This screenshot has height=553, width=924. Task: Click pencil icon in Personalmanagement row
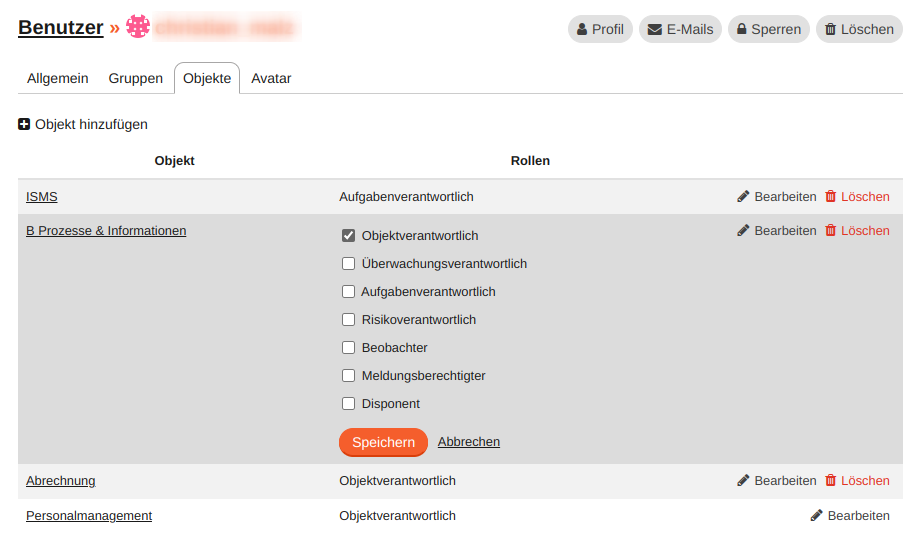pos(816,516)
